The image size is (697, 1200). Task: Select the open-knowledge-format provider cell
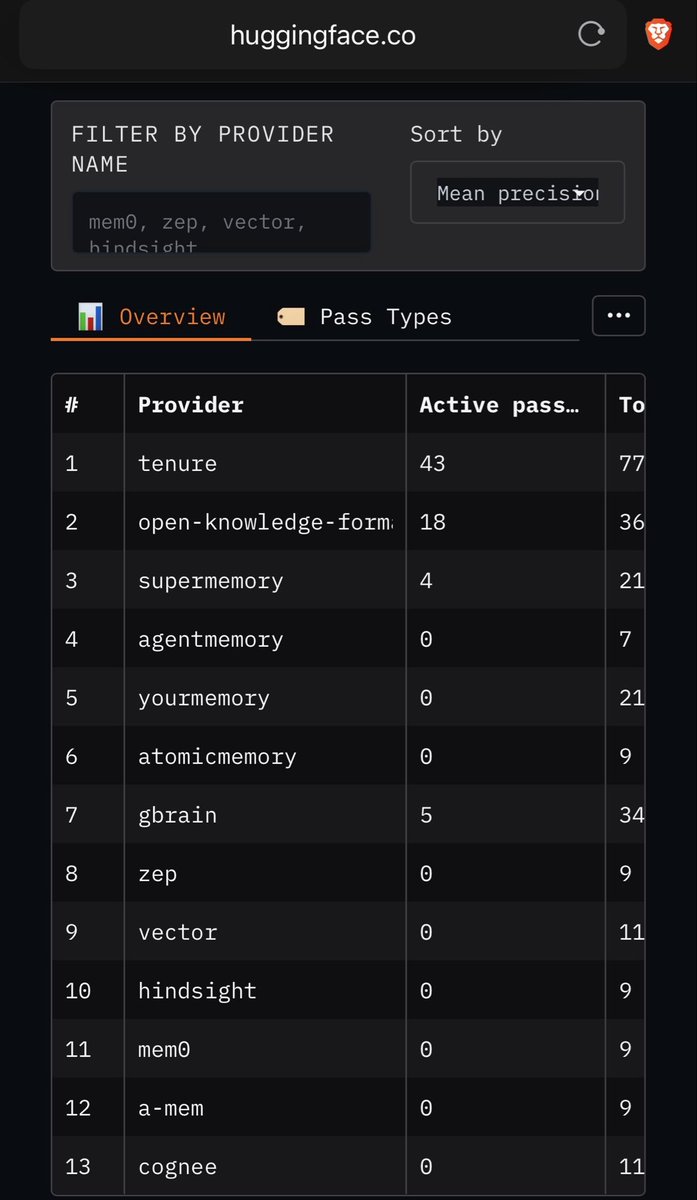[x=265, y=522]
